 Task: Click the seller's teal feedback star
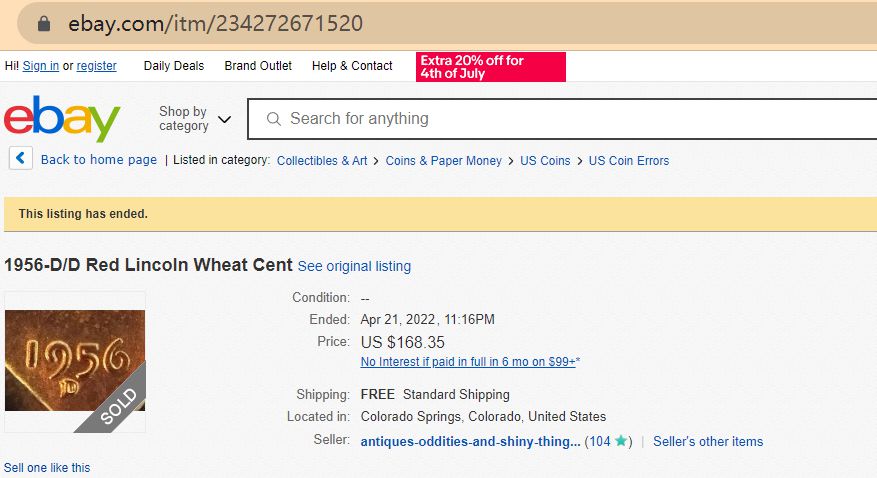[x=620, y=441]
